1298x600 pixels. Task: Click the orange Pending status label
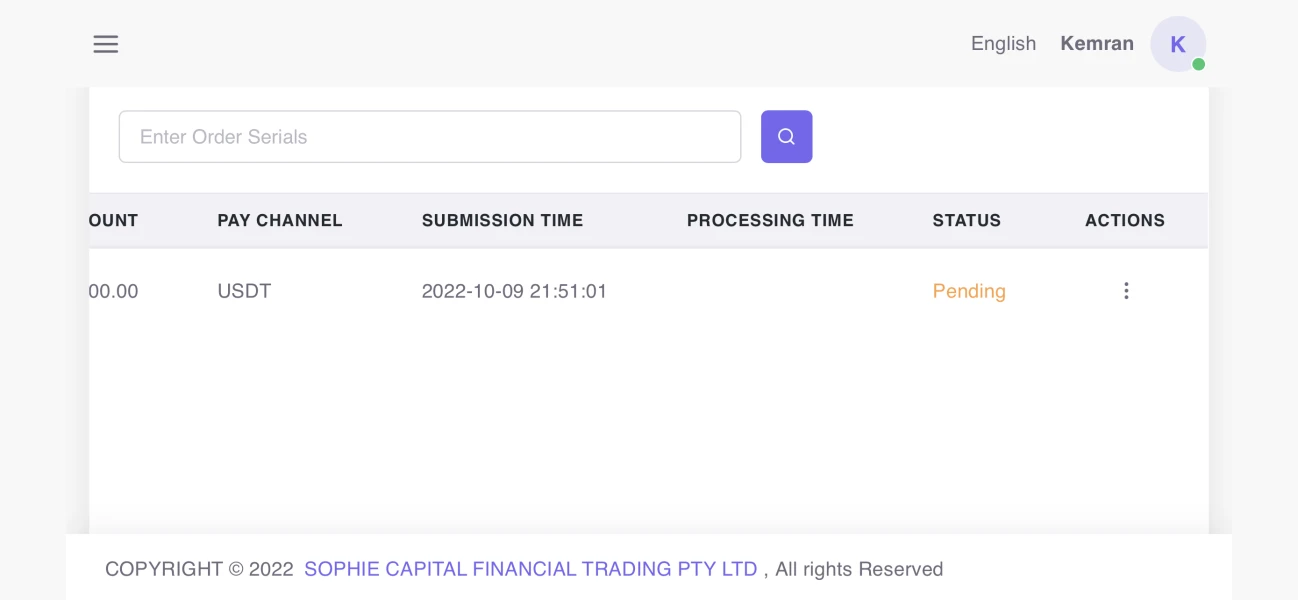pyautogui.click(x=969, y=292)
